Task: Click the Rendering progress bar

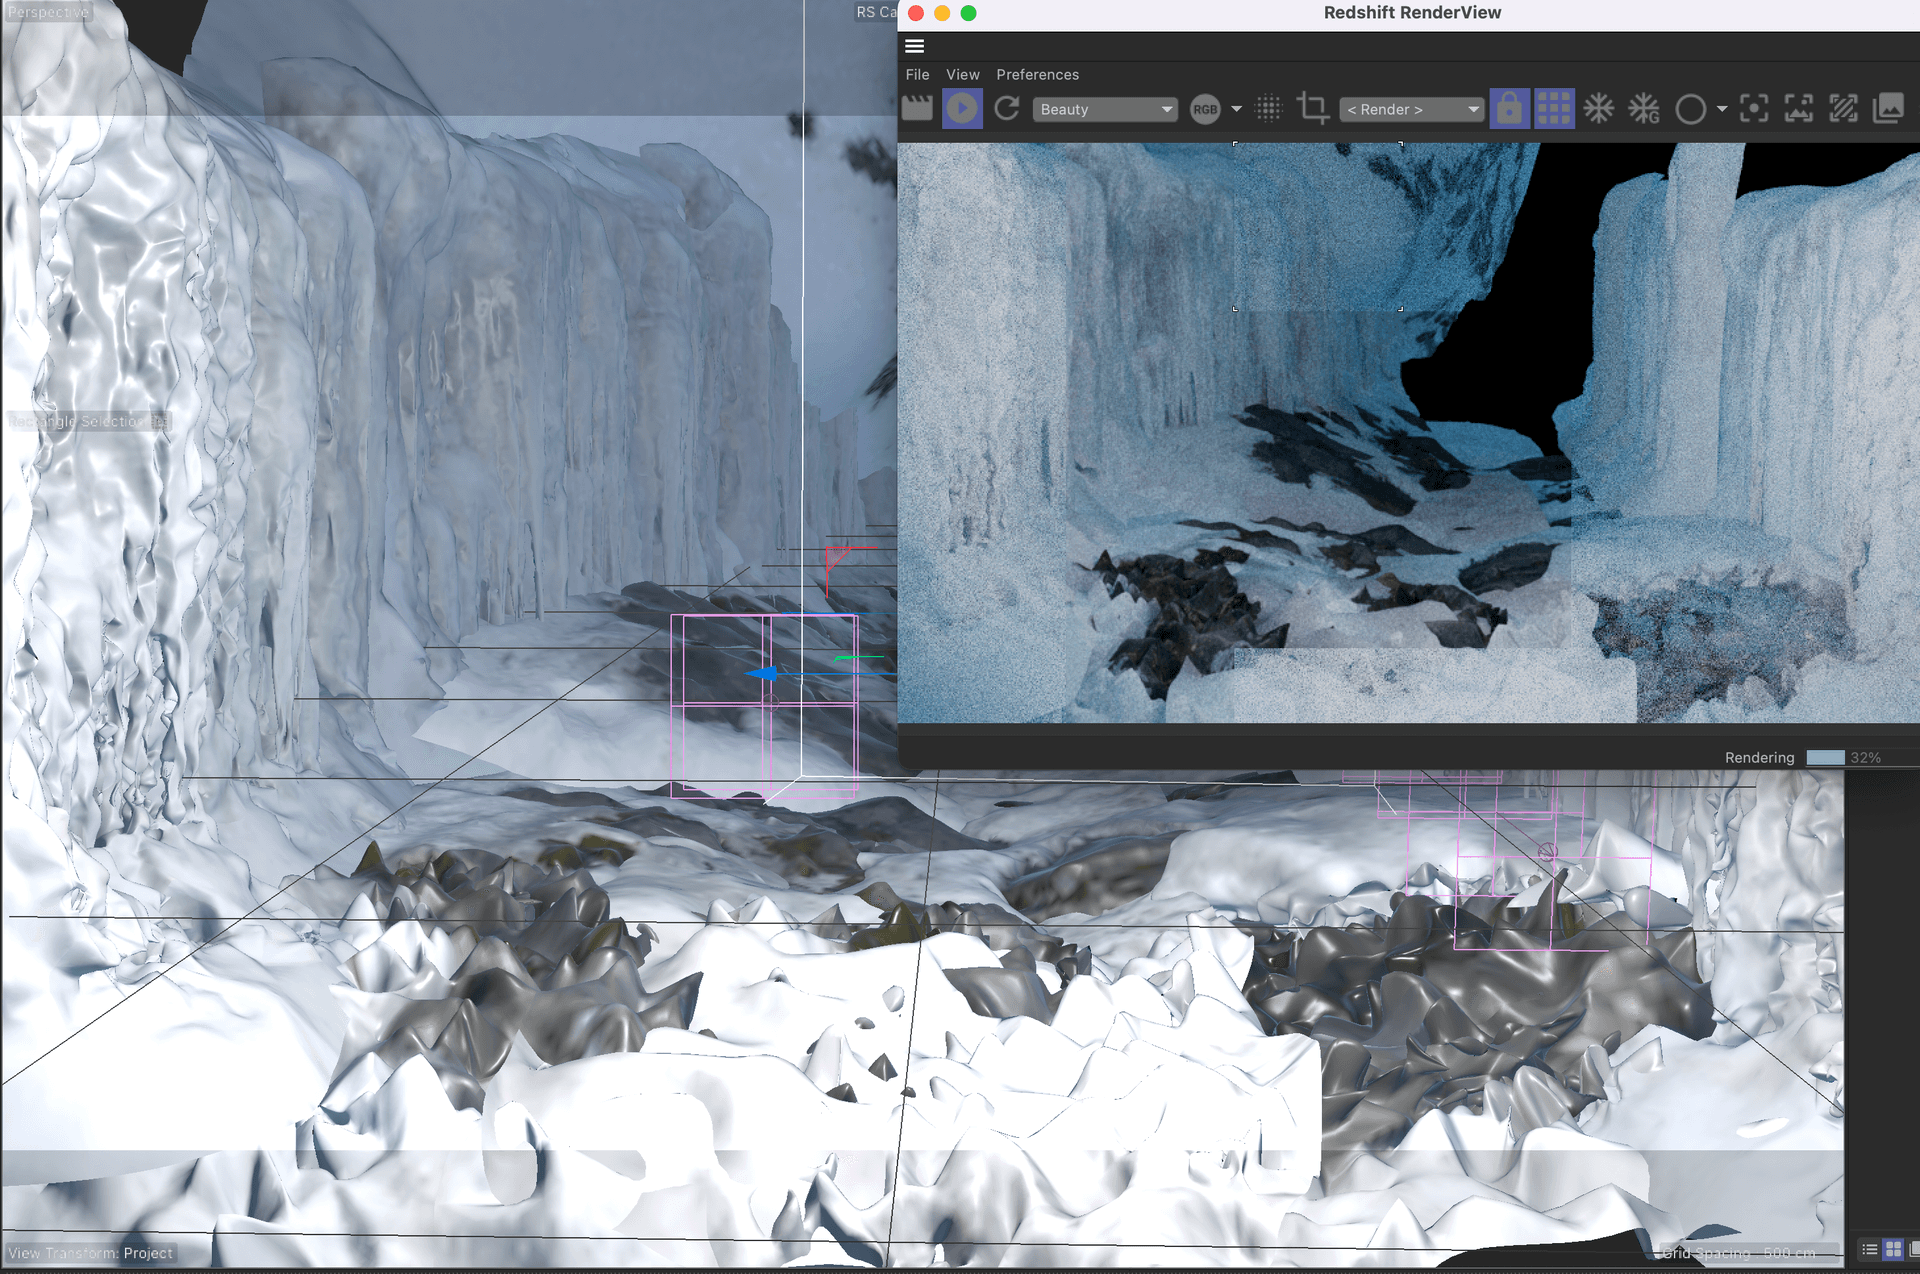Action: 1825,757
